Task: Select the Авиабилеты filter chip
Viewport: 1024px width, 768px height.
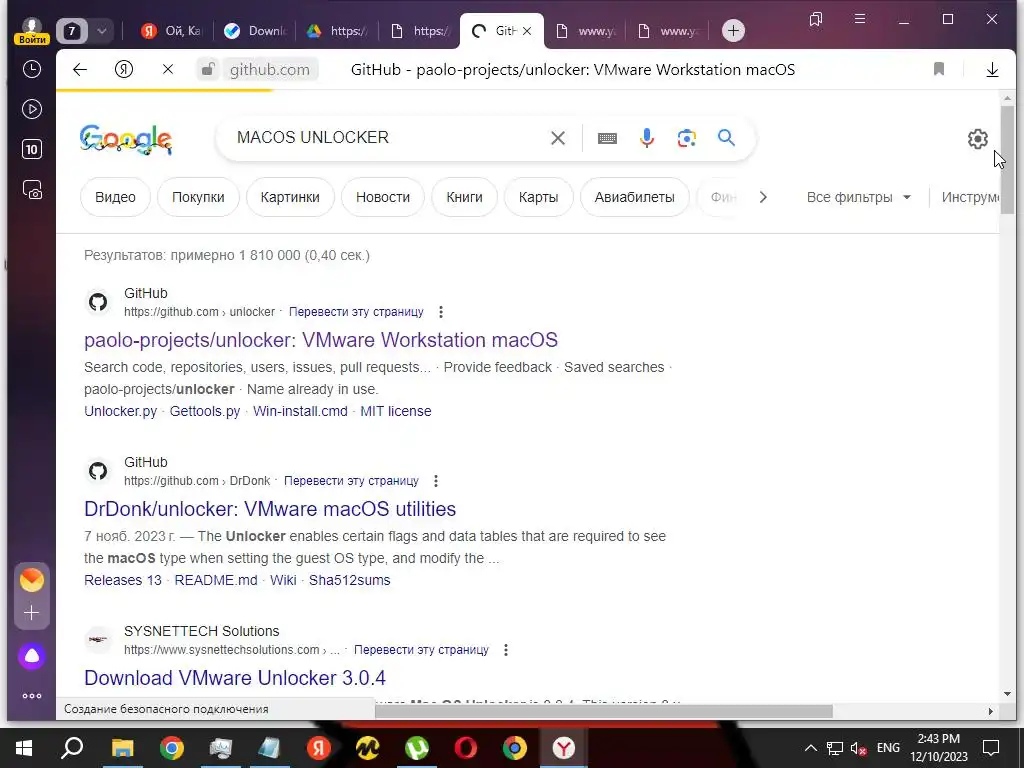Action: (635, 197)
